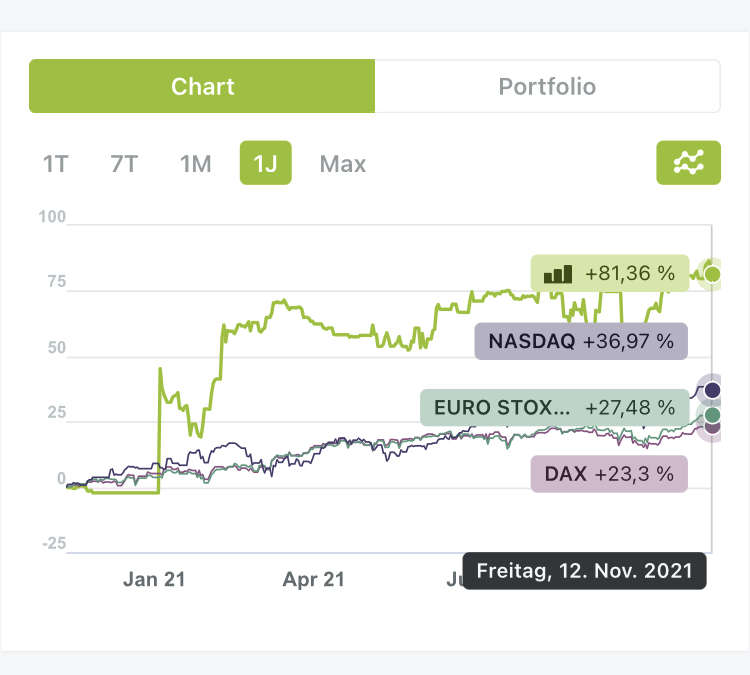Viewport: 750px width, 675px height.
Task: Click the dark blue NASDAQ endpoint dot
Action: coord(712,390)
